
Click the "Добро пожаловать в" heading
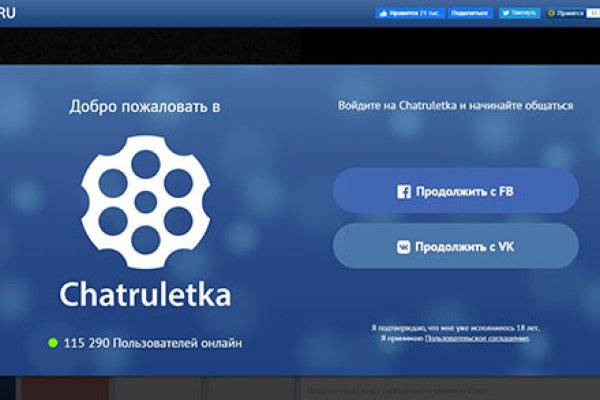pos(144,104)
